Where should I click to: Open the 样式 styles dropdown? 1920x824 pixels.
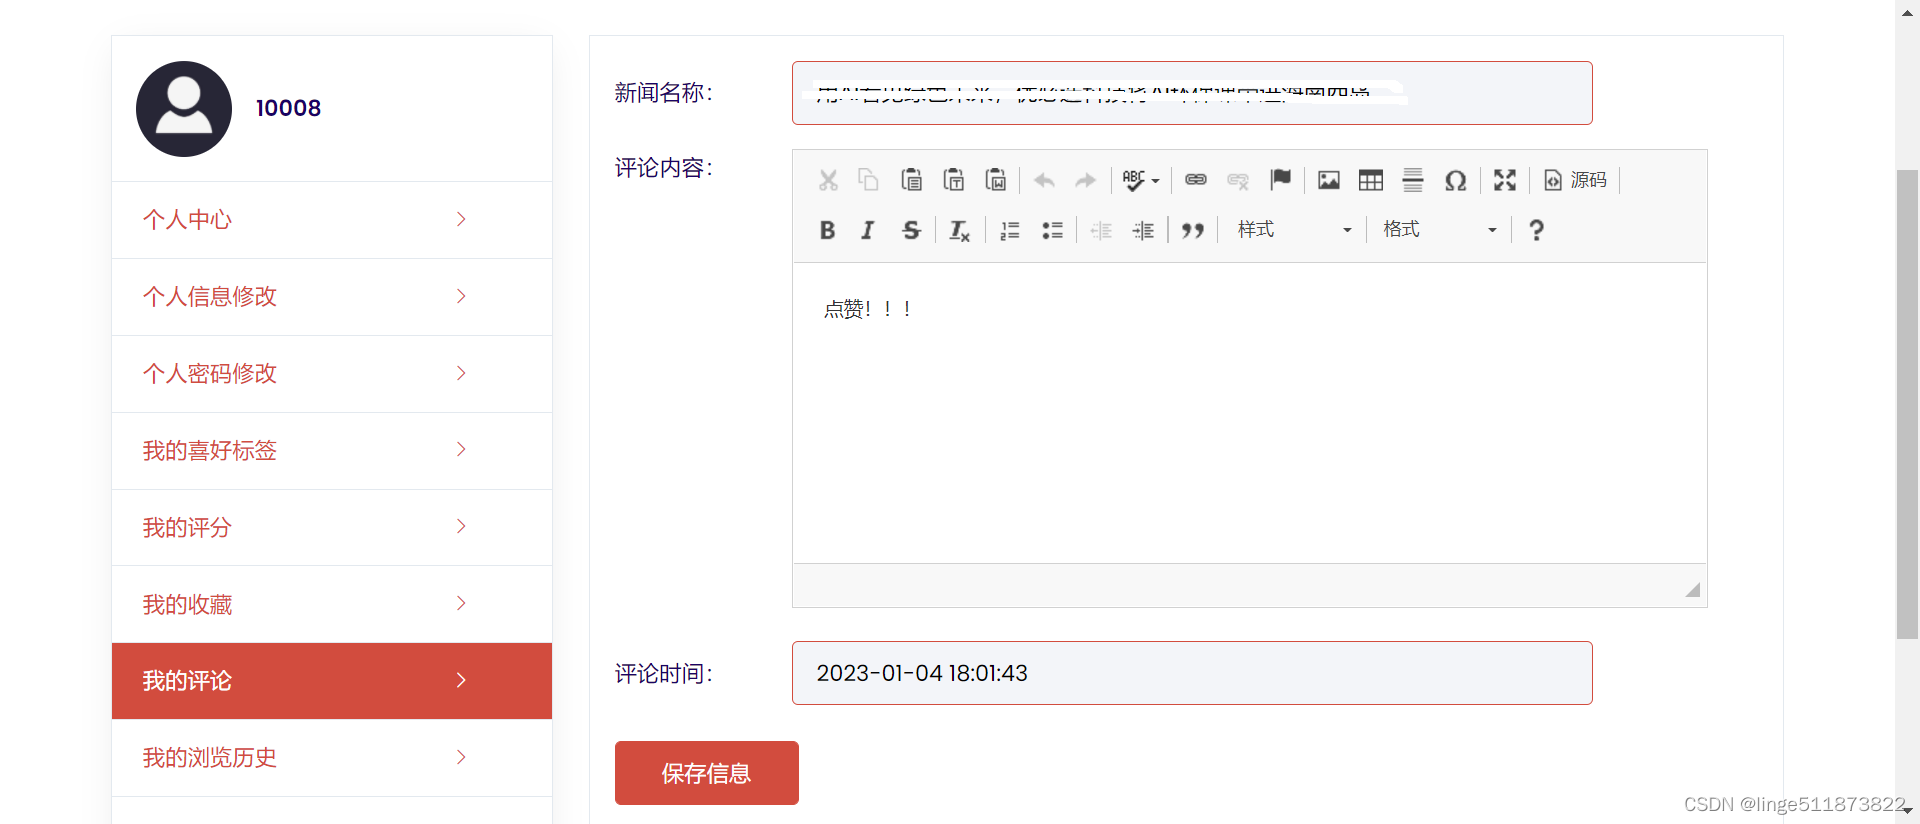[x=1294, y=230]
